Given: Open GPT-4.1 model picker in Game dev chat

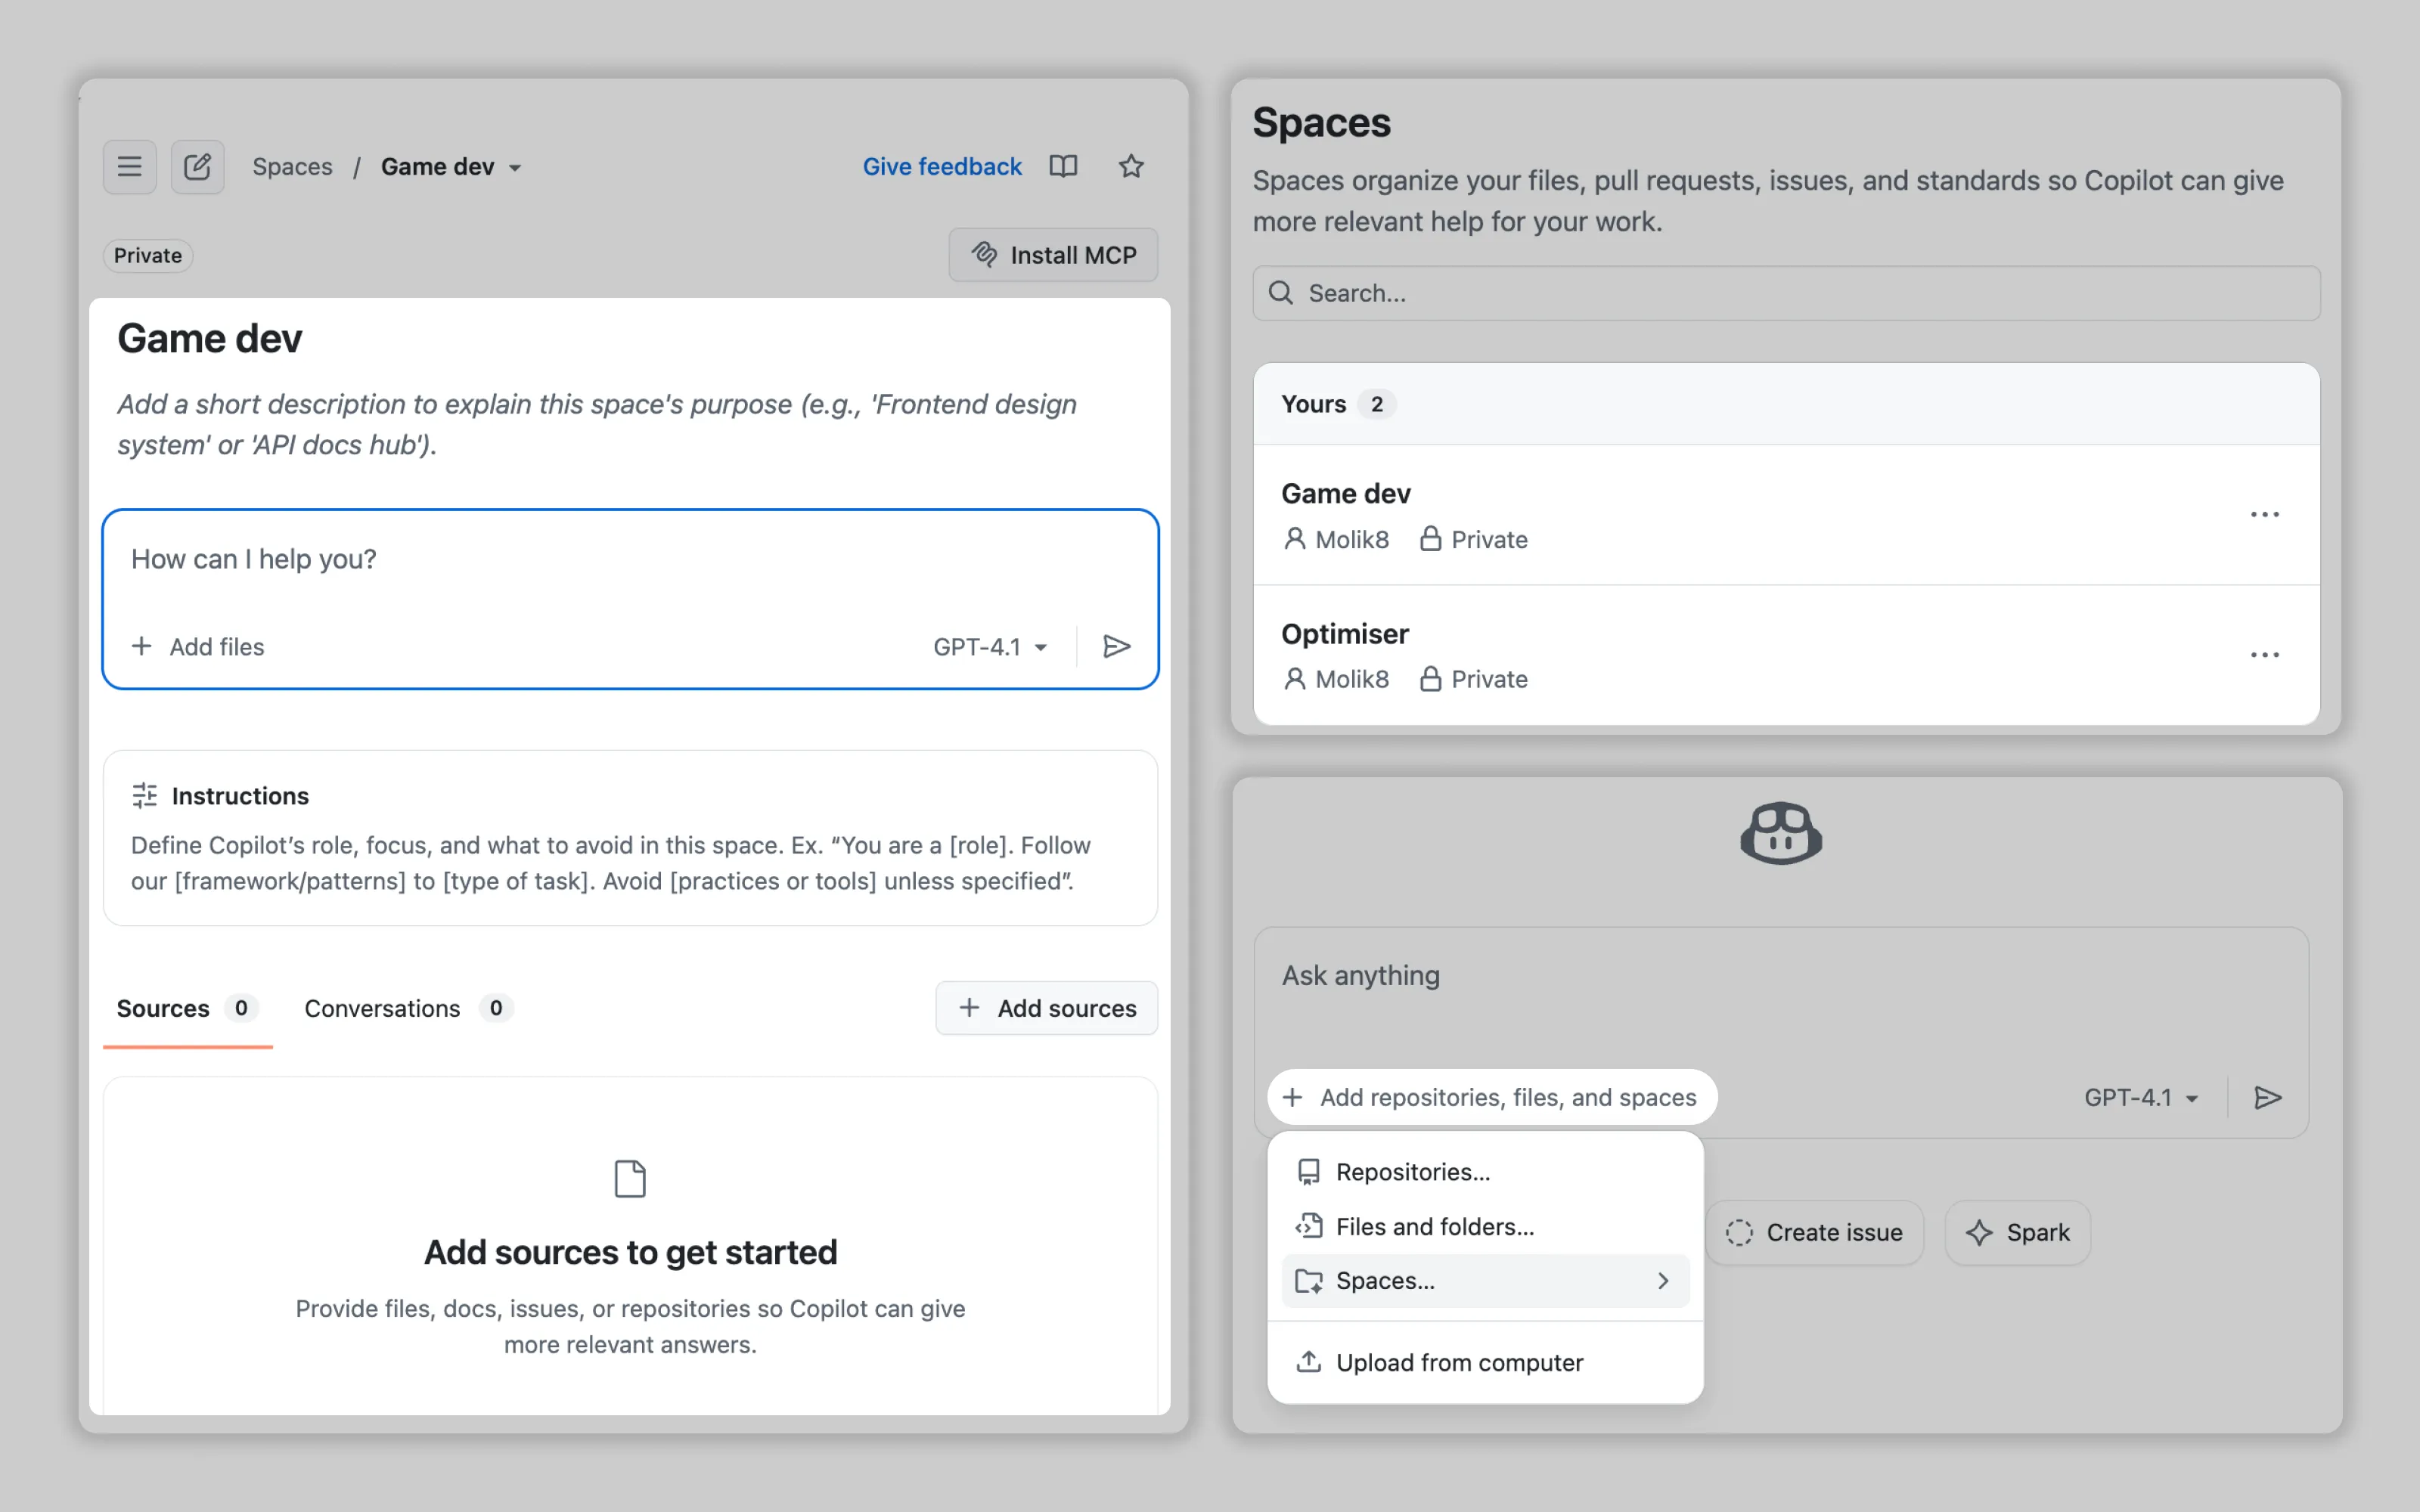Looking at the screenshot, I should coord(990,647).
